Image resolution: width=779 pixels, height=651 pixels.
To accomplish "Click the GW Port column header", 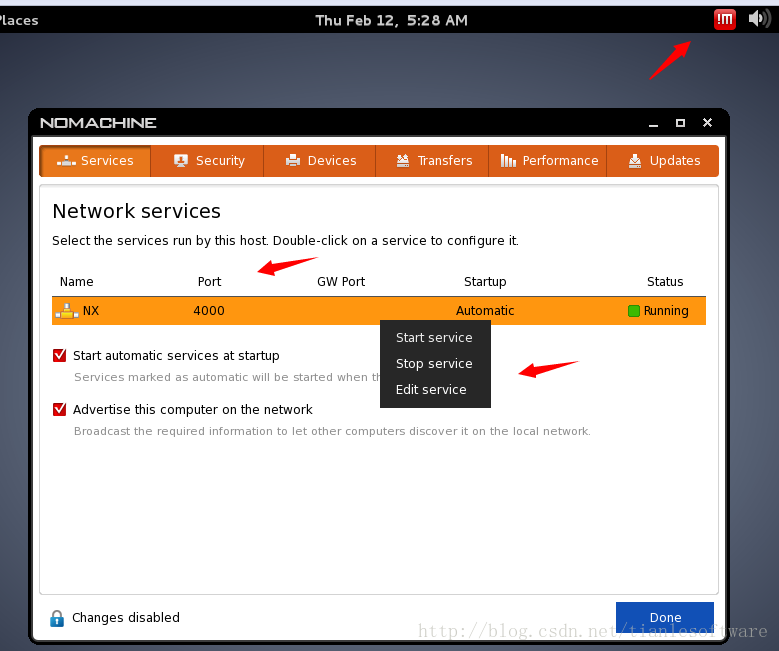I will click(x=341, y=282).
